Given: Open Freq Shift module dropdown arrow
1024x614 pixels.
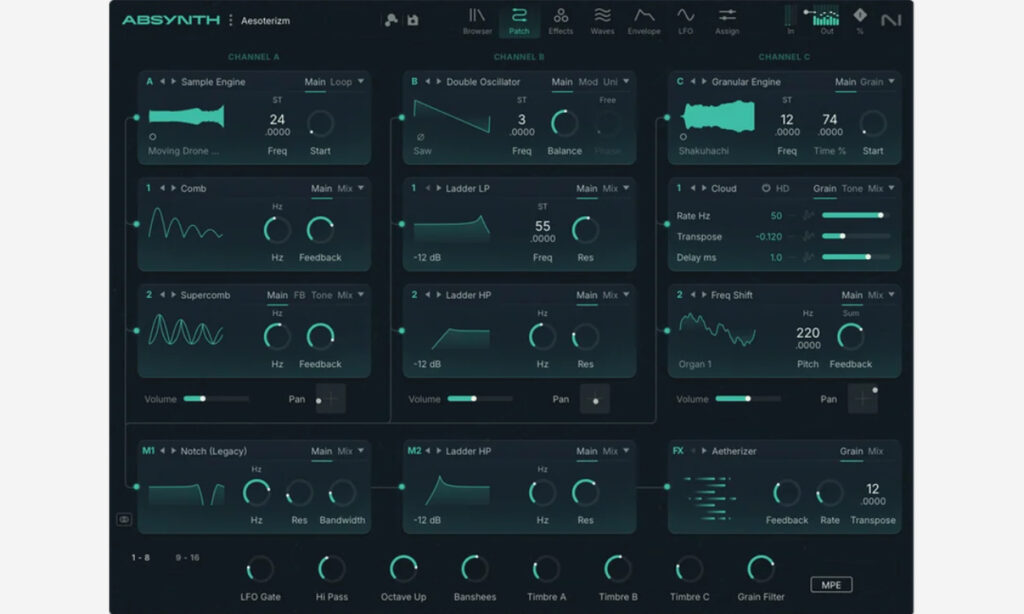Looking at the screenshot, I should pyautogui.click(x=891, y=295).
